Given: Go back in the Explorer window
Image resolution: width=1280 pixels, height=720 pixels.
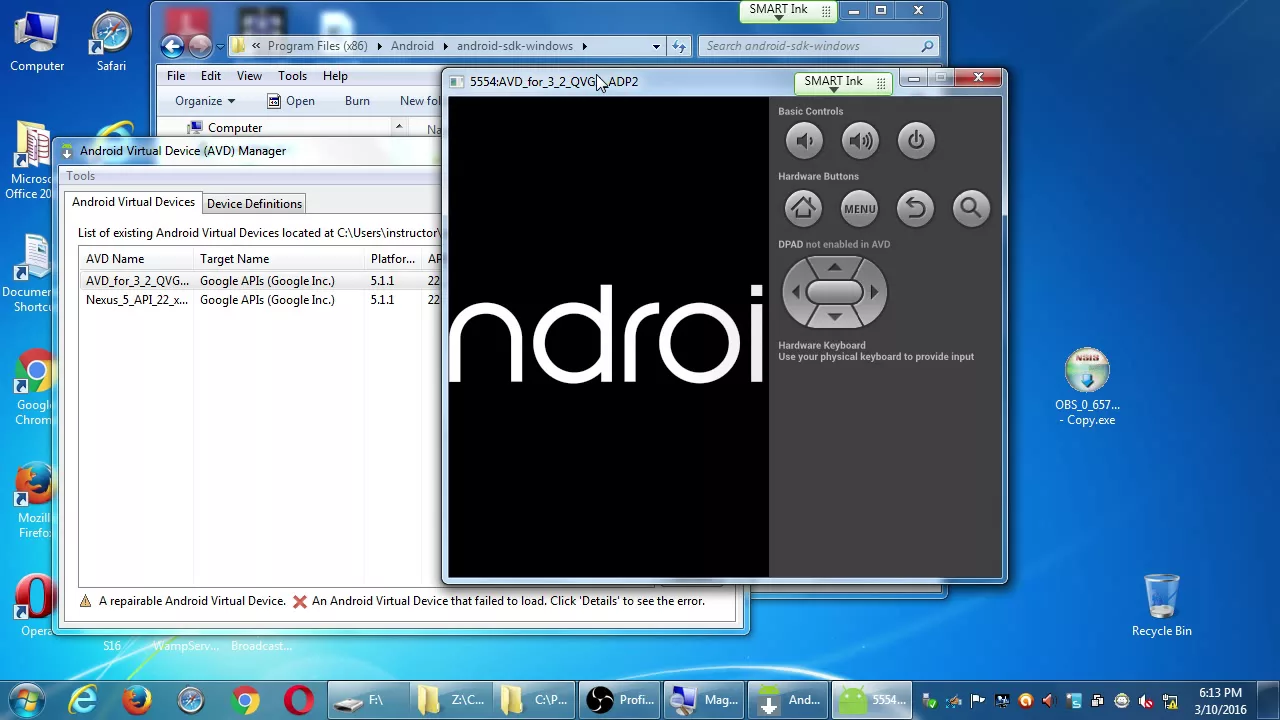Looking at the screenshot, I should tap(172, 46).
